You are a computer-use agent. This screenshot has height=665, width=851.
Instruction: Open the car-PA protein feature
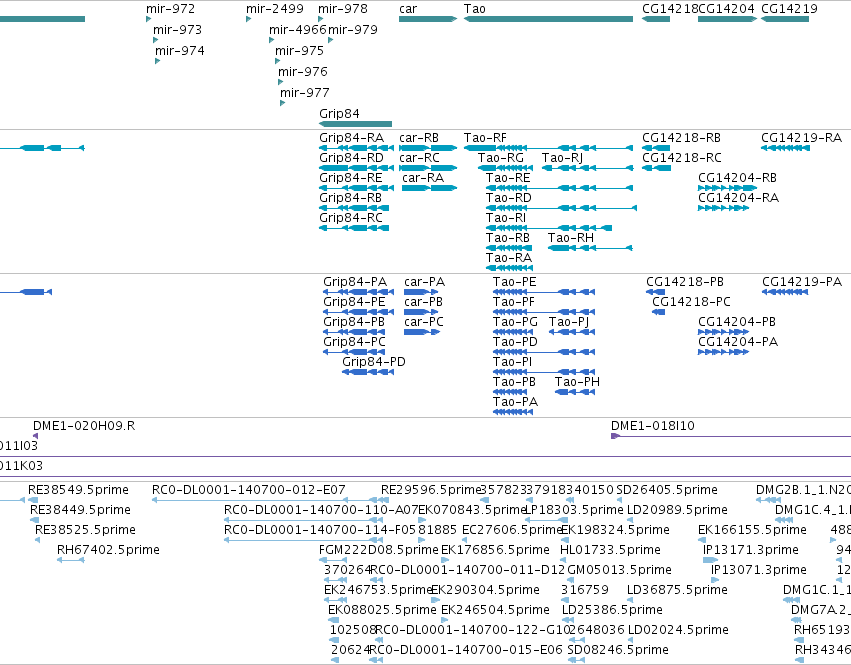click(x=421, y=292)
